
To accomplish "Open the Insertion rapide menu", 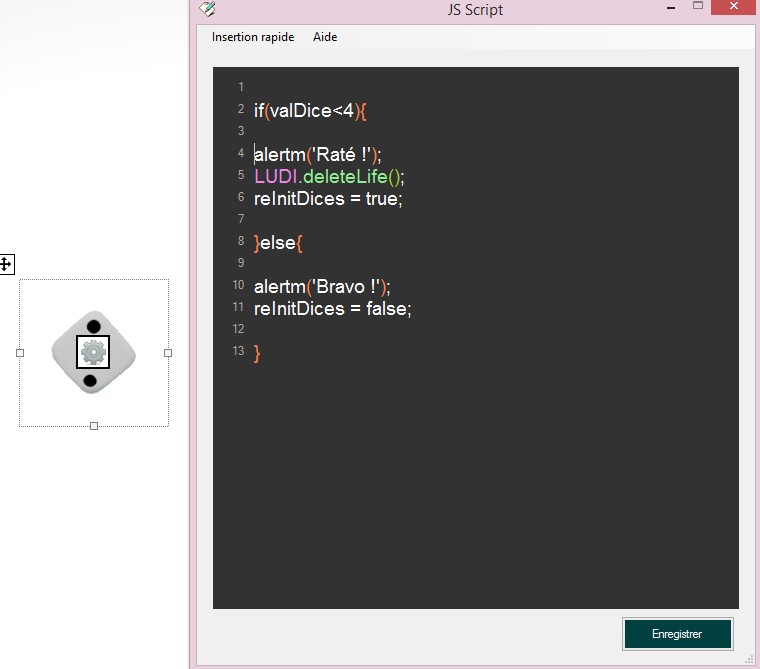I will click(x=252, y=37).
